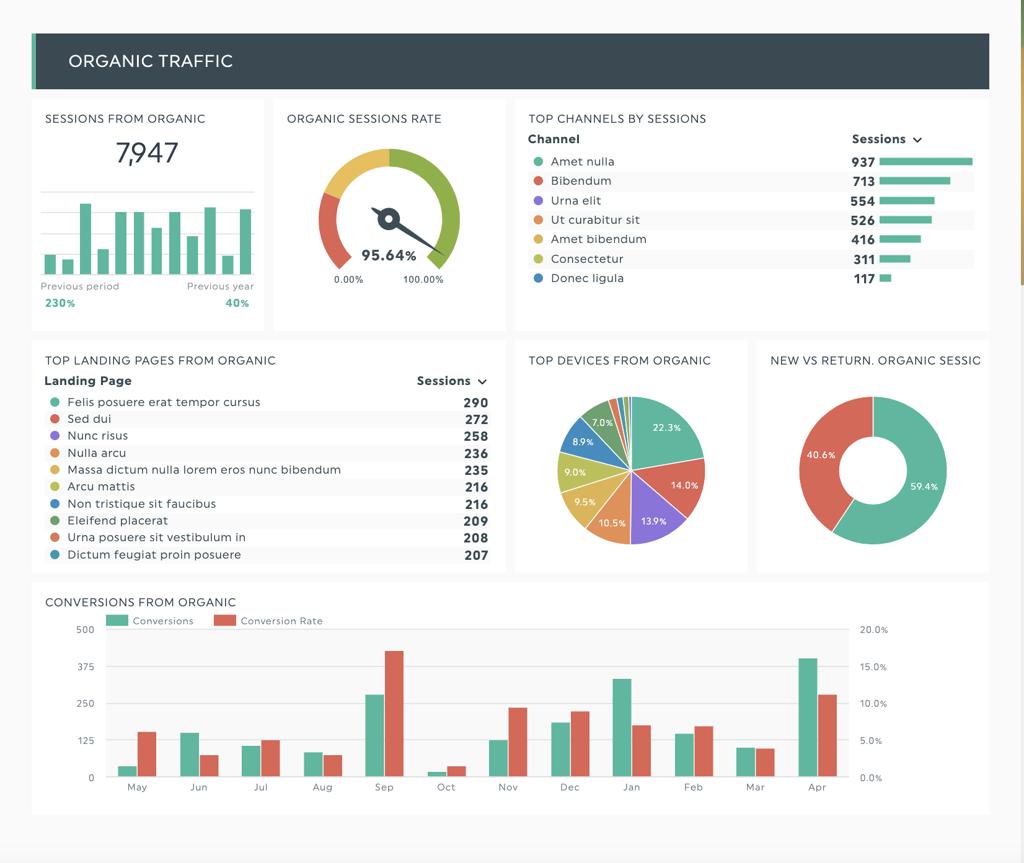1024x863 pixels.
Task: Click the red dot beside Bibendum channel
Action: [538, 181]
